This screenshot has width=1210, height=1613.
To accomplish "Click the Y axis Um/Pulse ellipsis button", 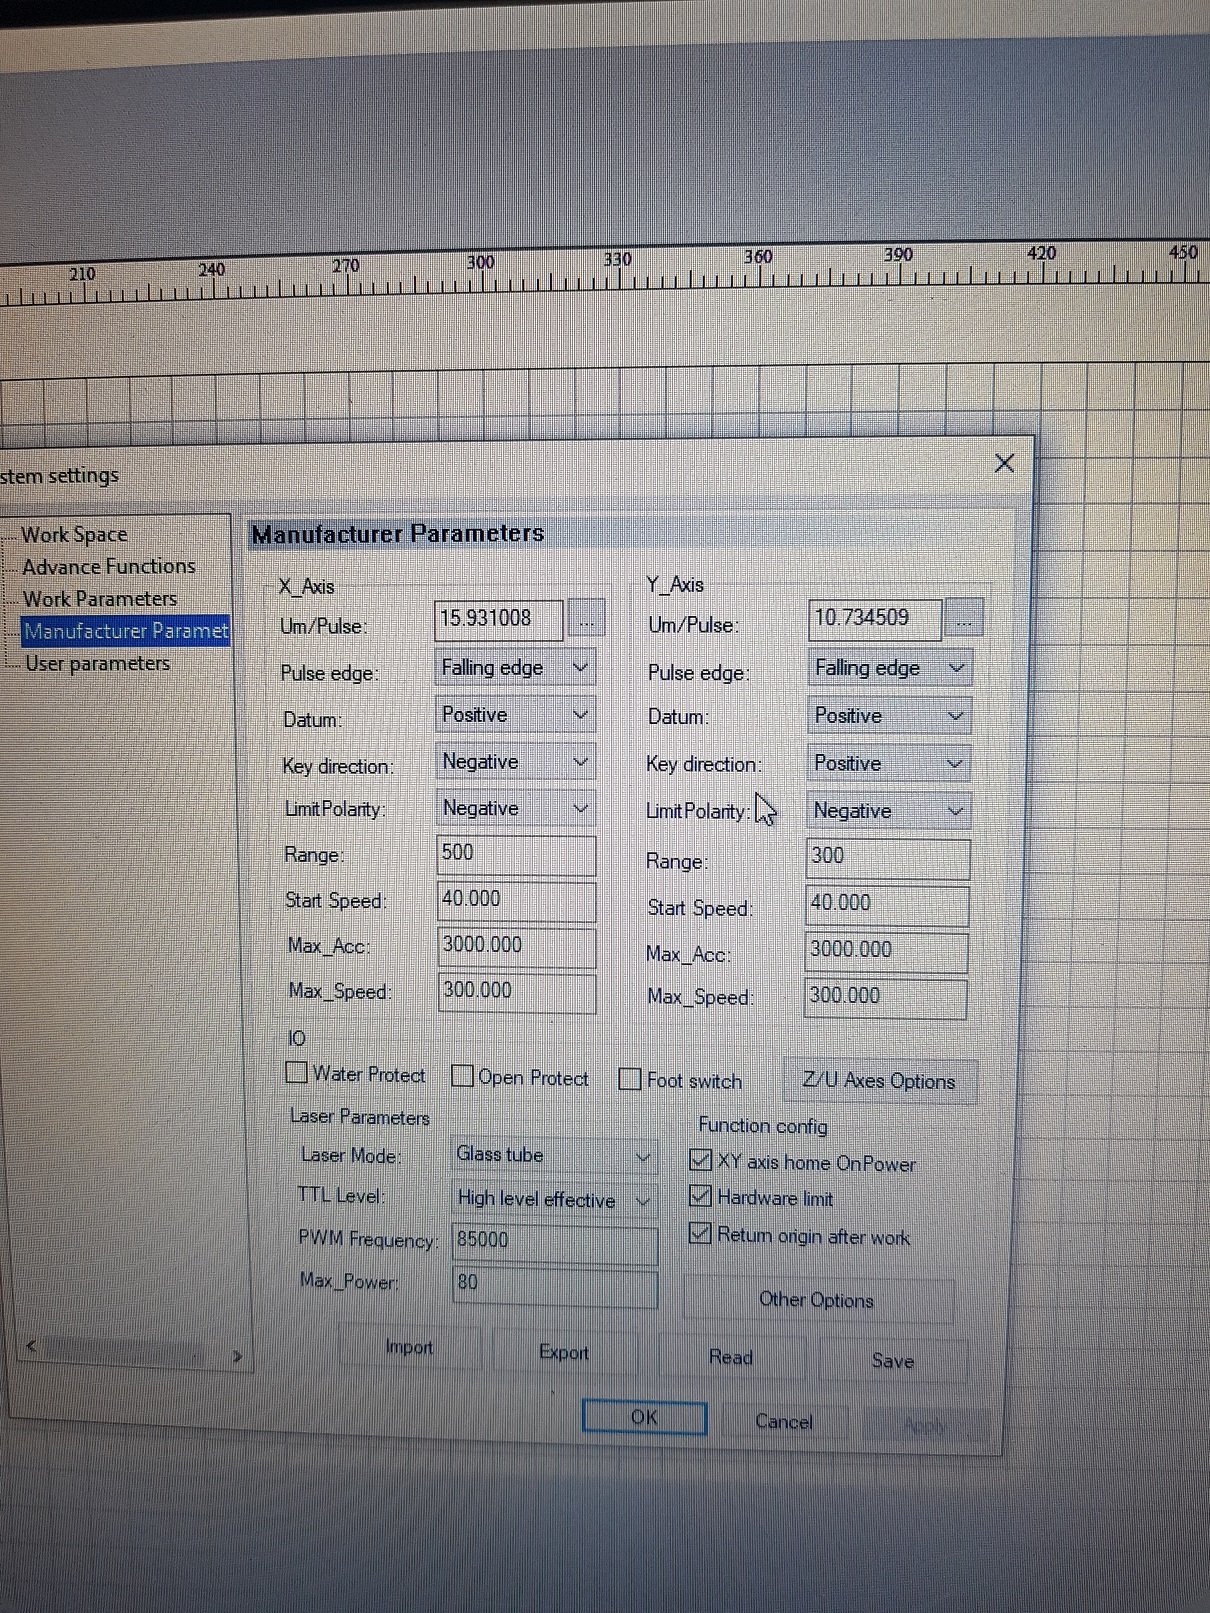I will tap(963, 620).
